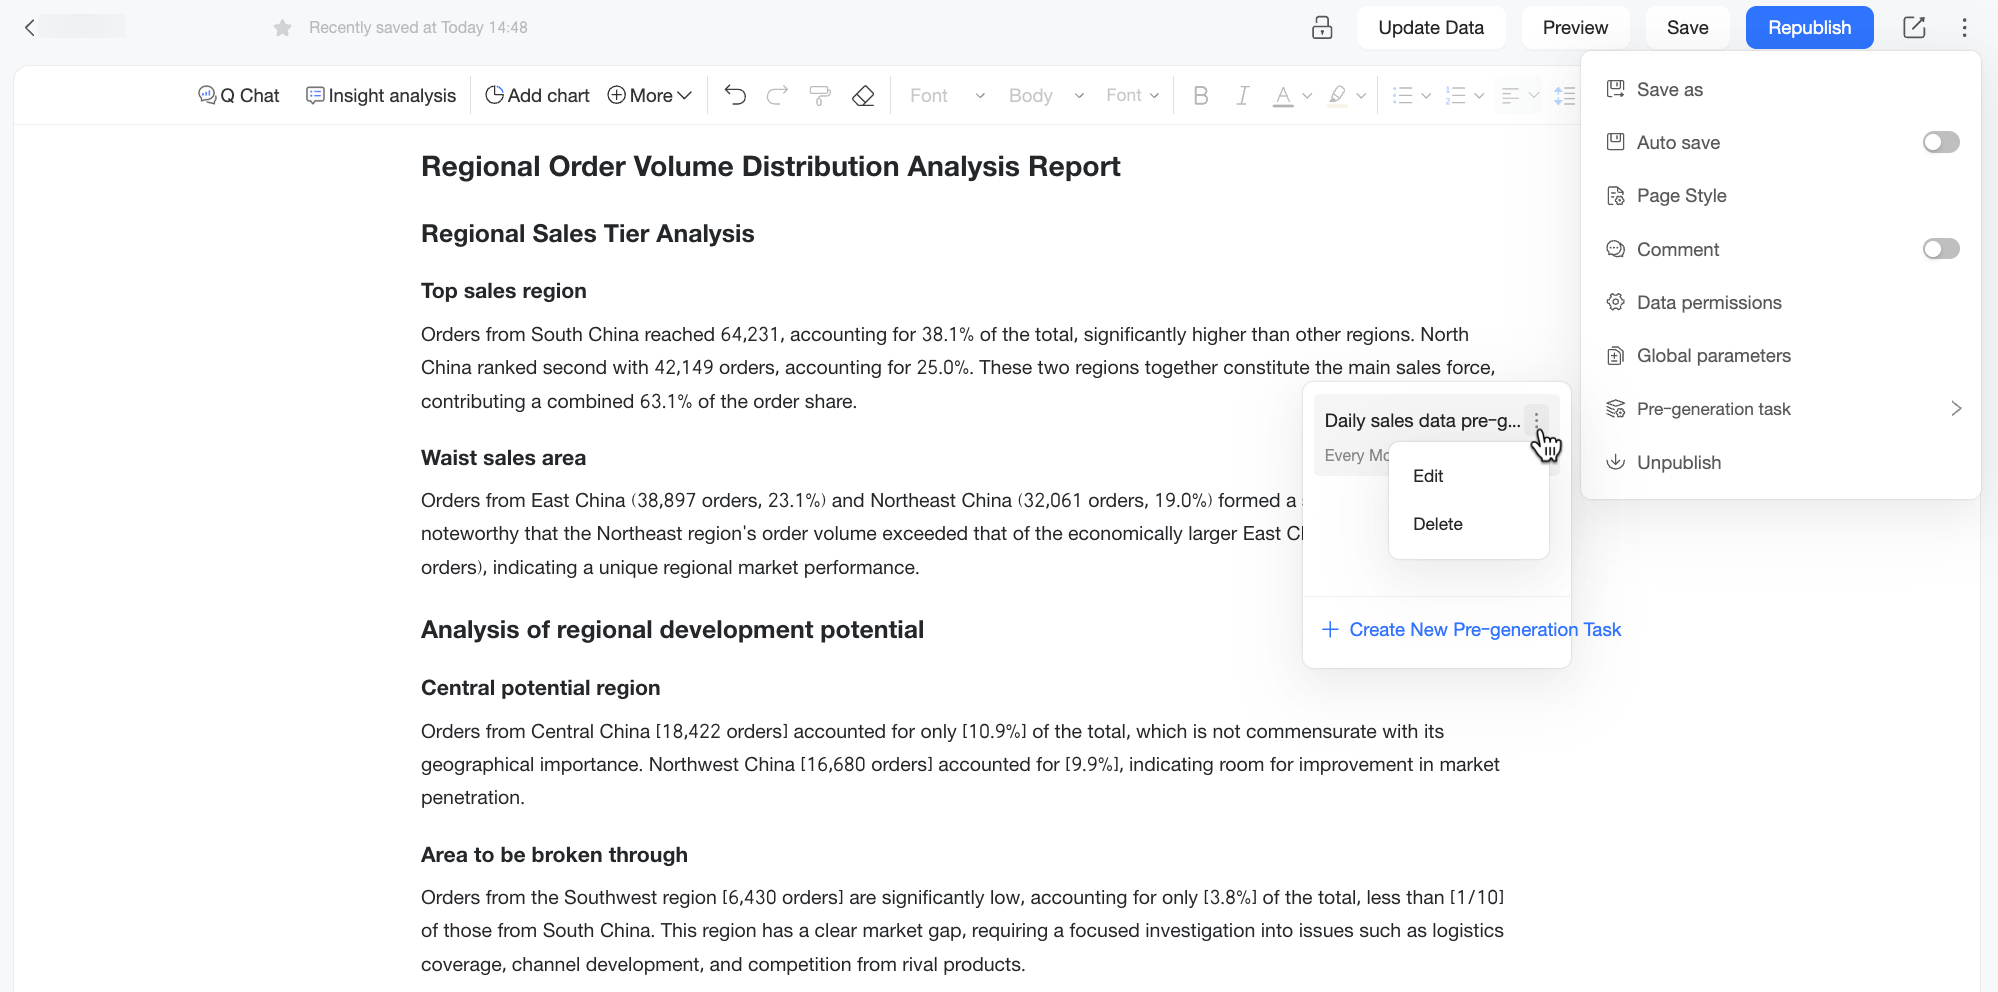Open Q Chat assistant
This screenshot has height=992, width=1998.
click(239, 95)
